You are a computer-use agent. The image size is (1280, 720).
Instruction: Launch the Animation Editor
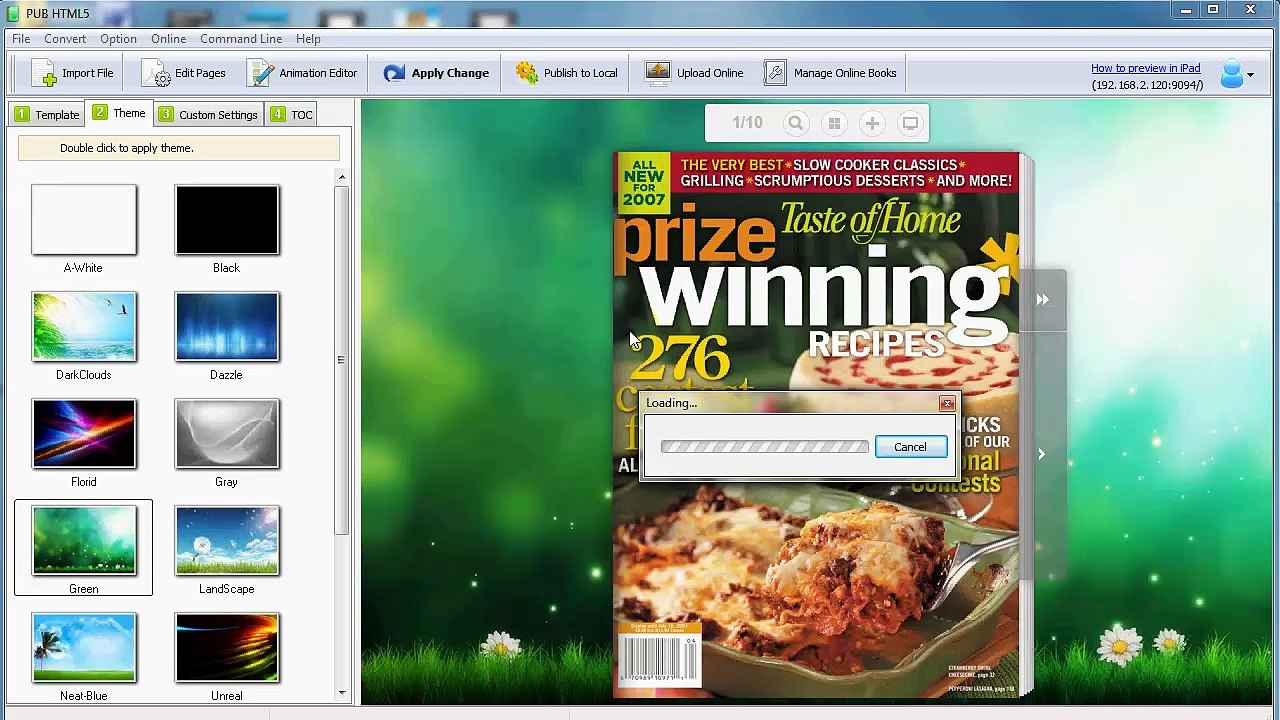tap(302, 73)
